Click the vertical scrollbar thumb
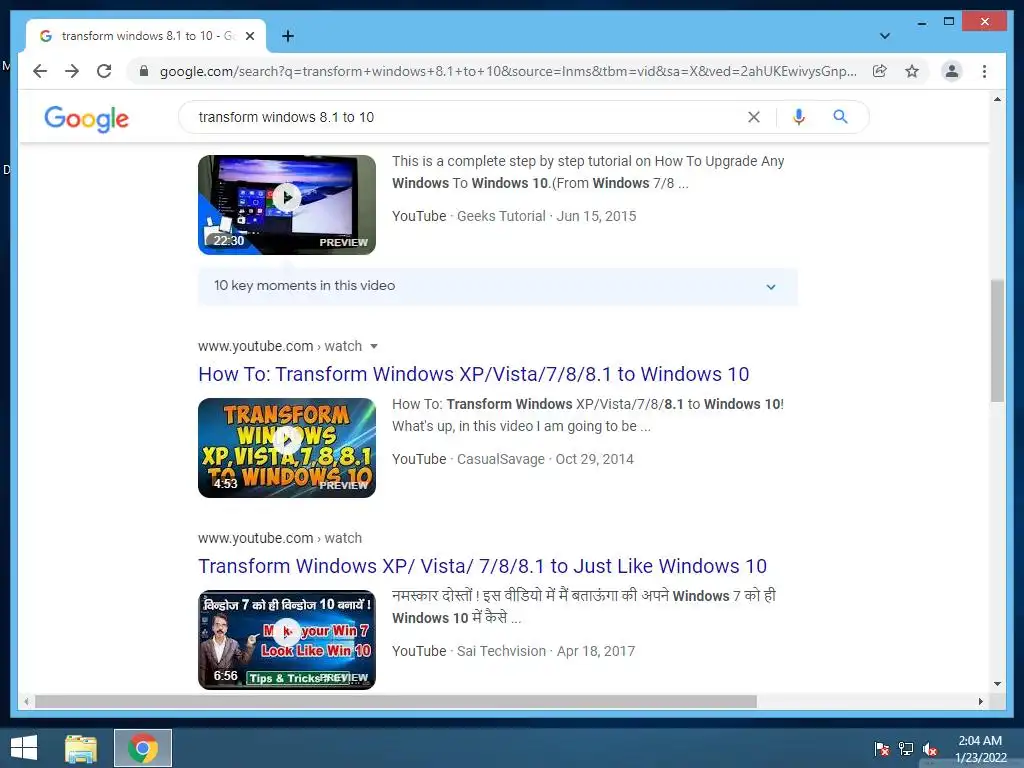This screenshot has width=1024, height=768. [x=997, y=340]
